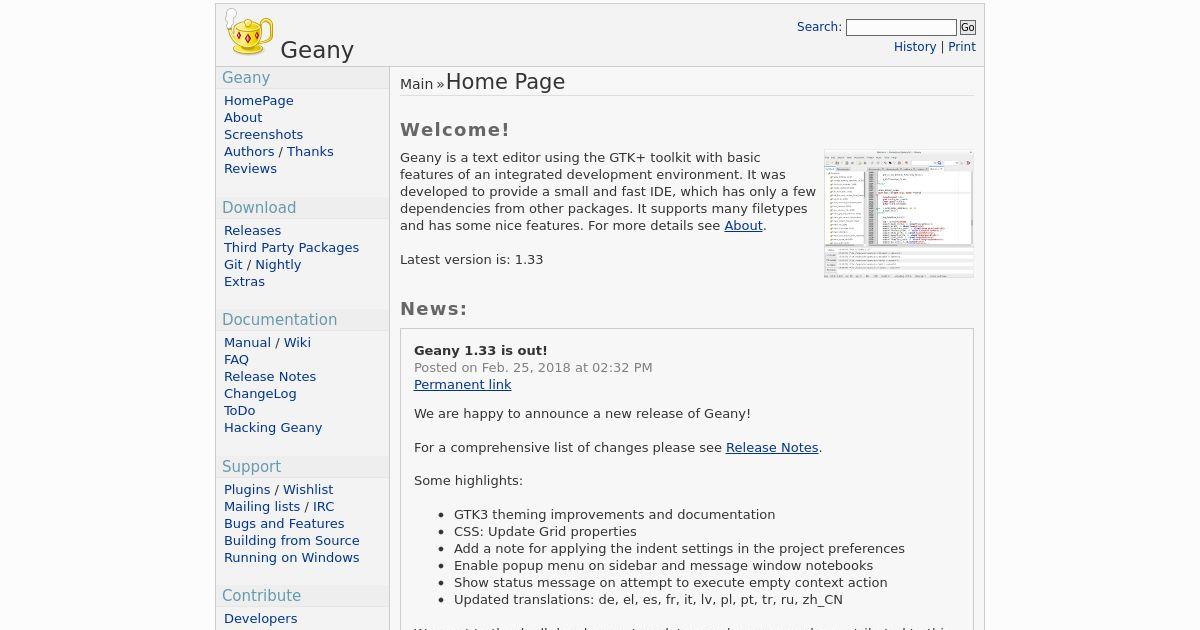The height and width of the screenshot is (630, 1200).
Task: Open the Releases download page
Action: point(252,231)
